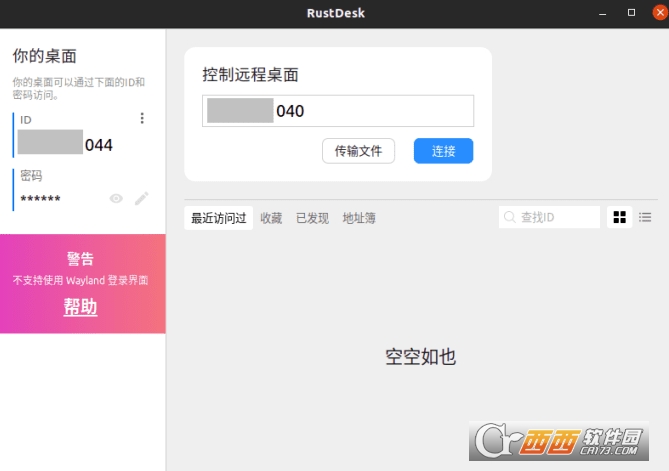
Task: Switch to the 收藏 favorites tab
Action: [x=271, y=218]
